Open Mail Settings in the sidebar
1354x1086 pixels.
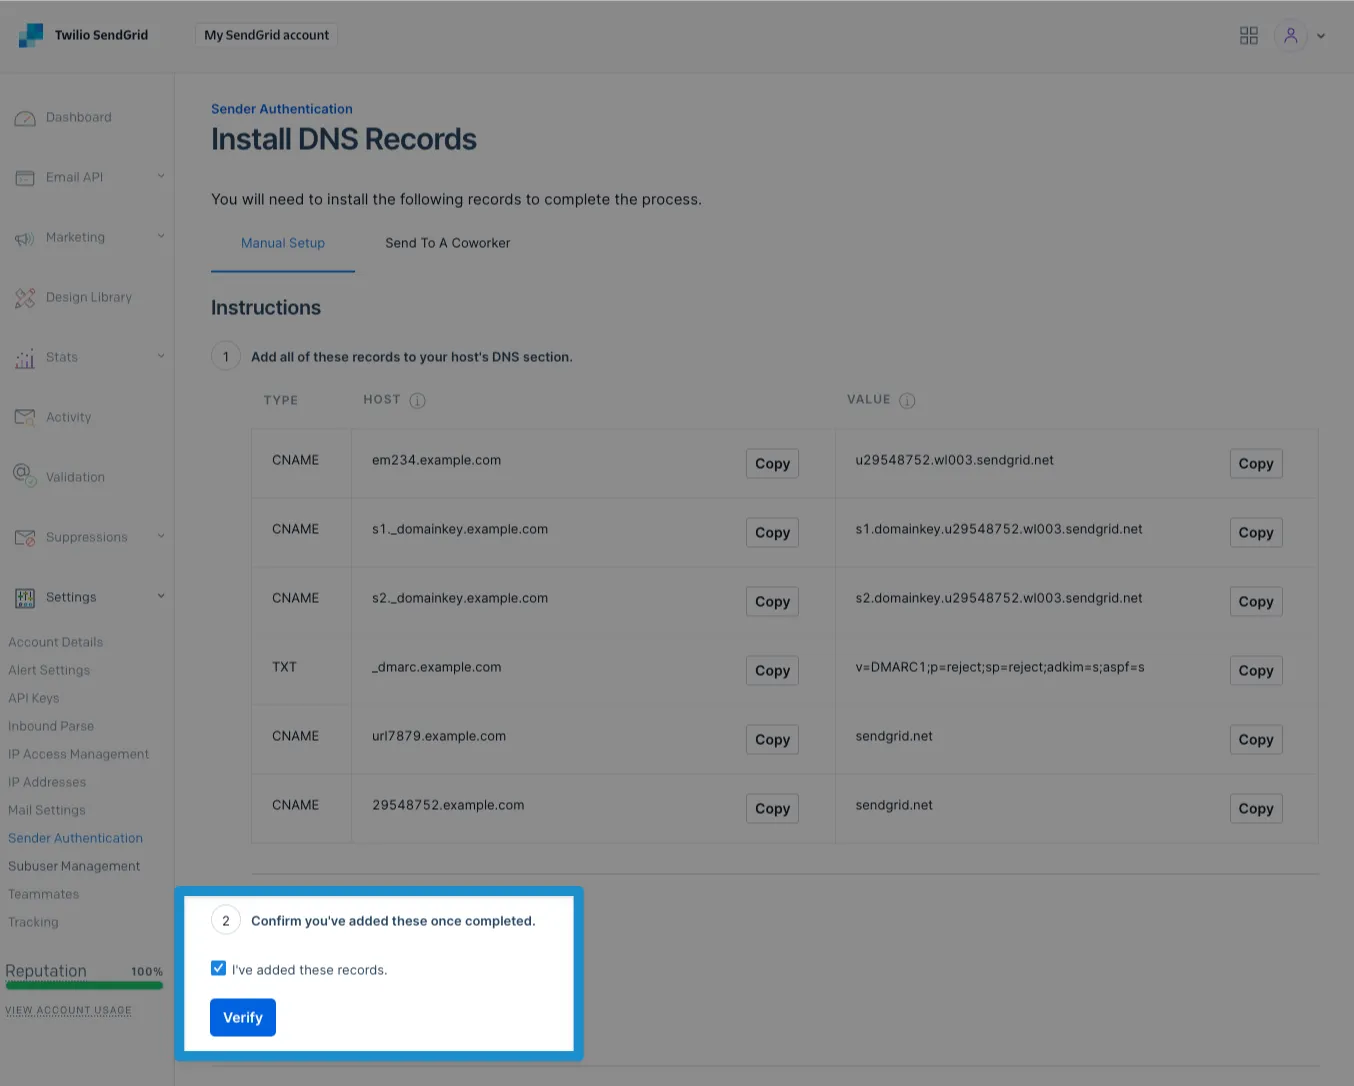point(47,810)
